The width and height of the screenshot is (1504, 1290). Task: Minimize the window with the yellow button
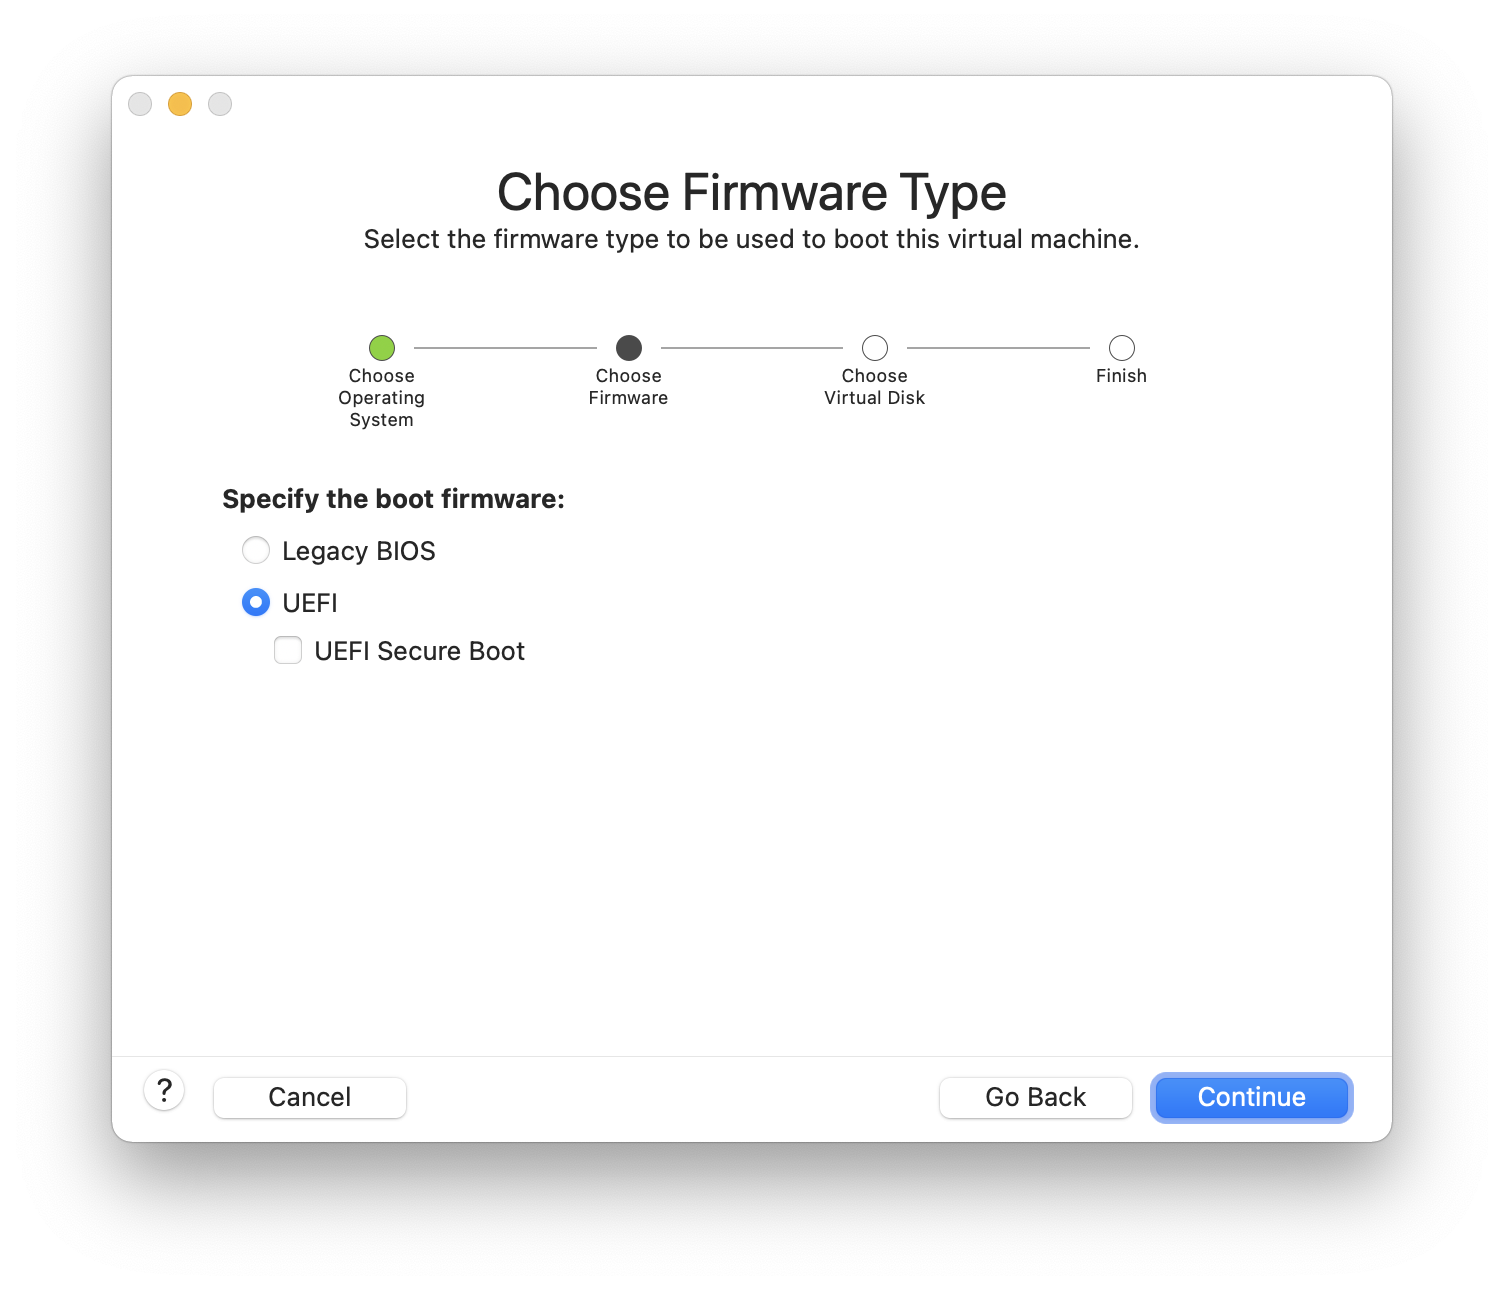(180, 104)
